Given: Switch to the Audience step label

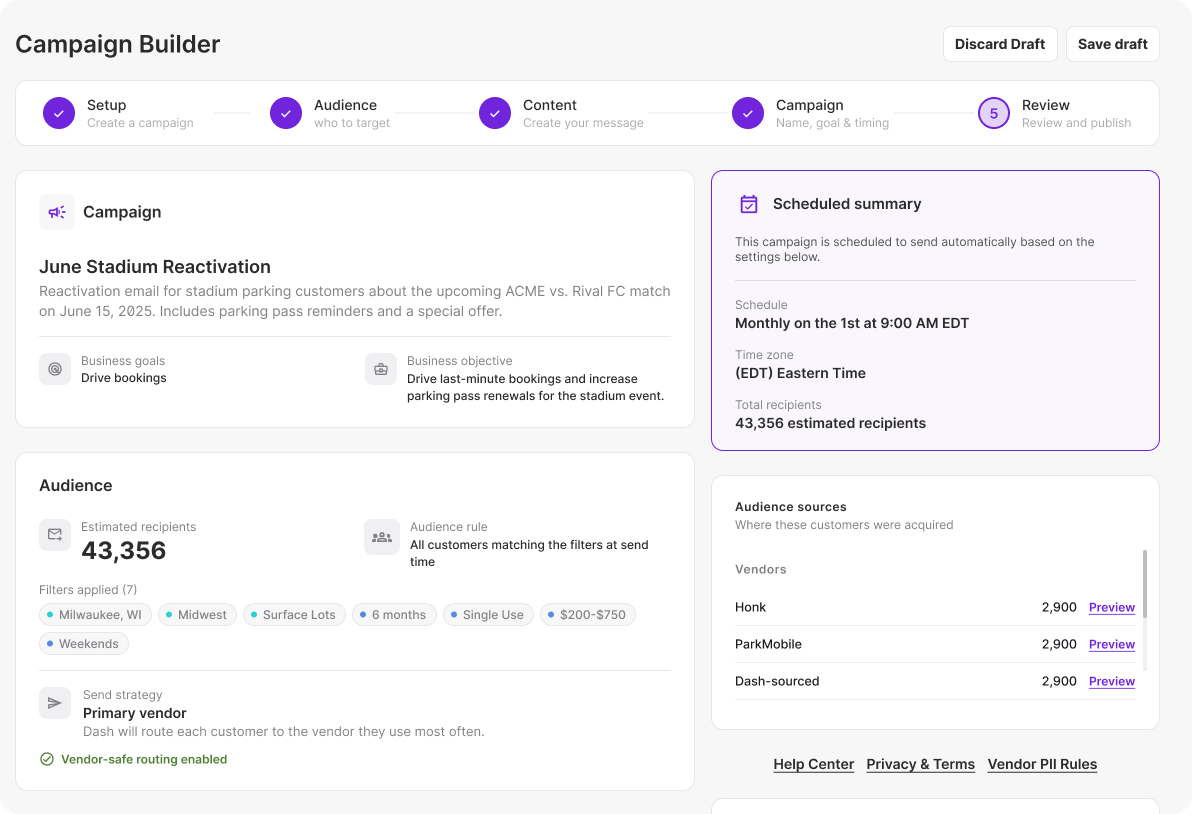Looking at the screenshot, I should pos(345,105).
